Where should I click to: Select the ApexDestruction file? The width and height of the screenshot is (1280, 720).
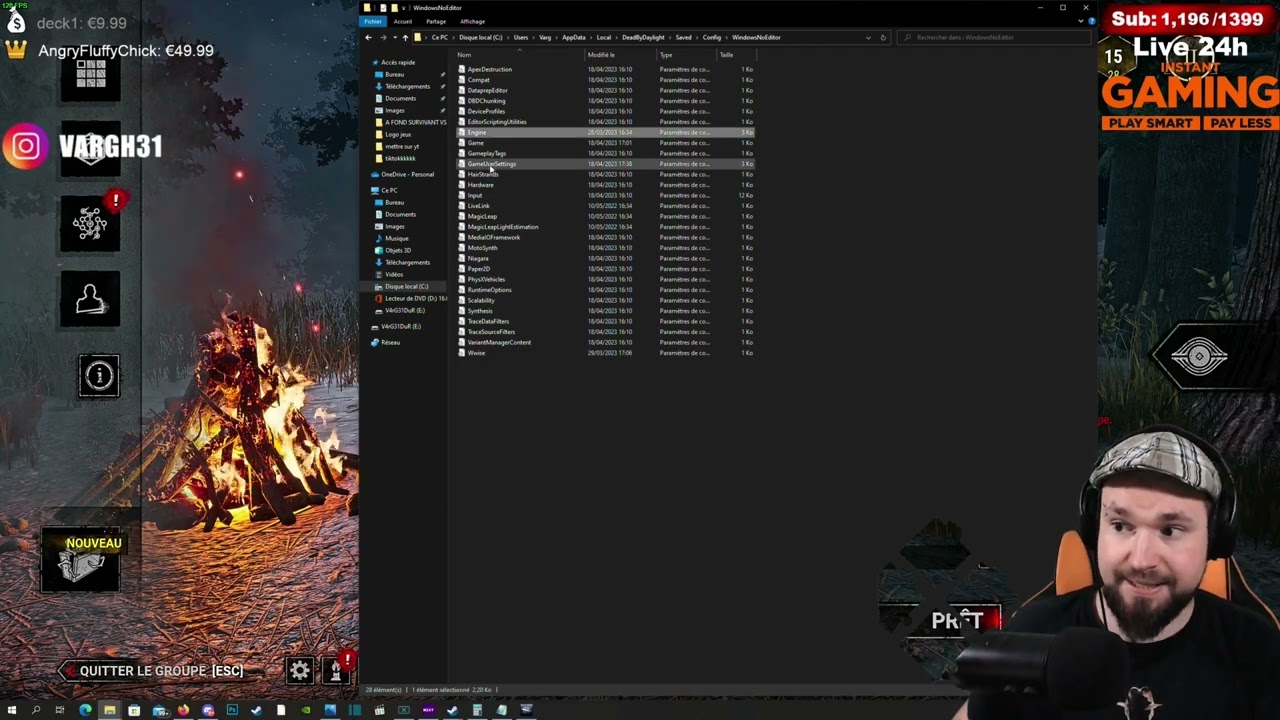pos(489,69)
